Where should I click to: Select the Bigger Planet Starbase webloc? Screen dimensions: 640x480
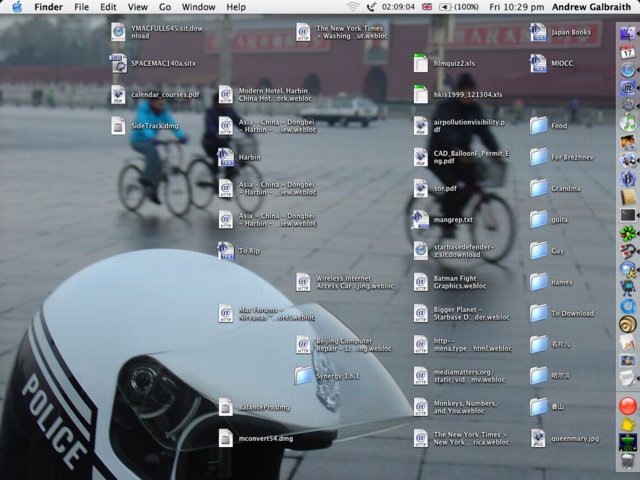[420, 313]
